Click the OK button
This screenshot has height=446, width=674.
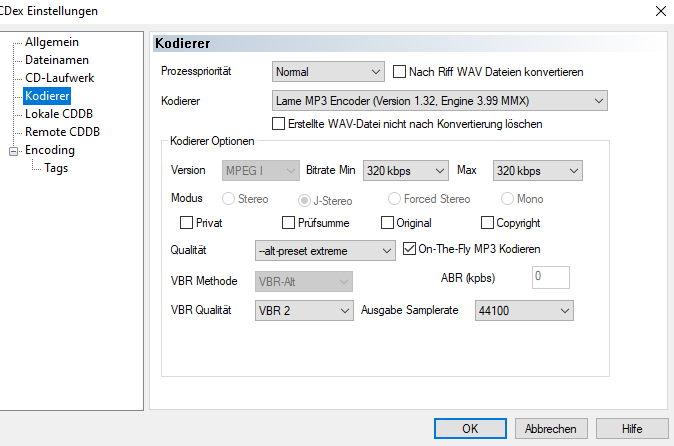coord(470,429)
